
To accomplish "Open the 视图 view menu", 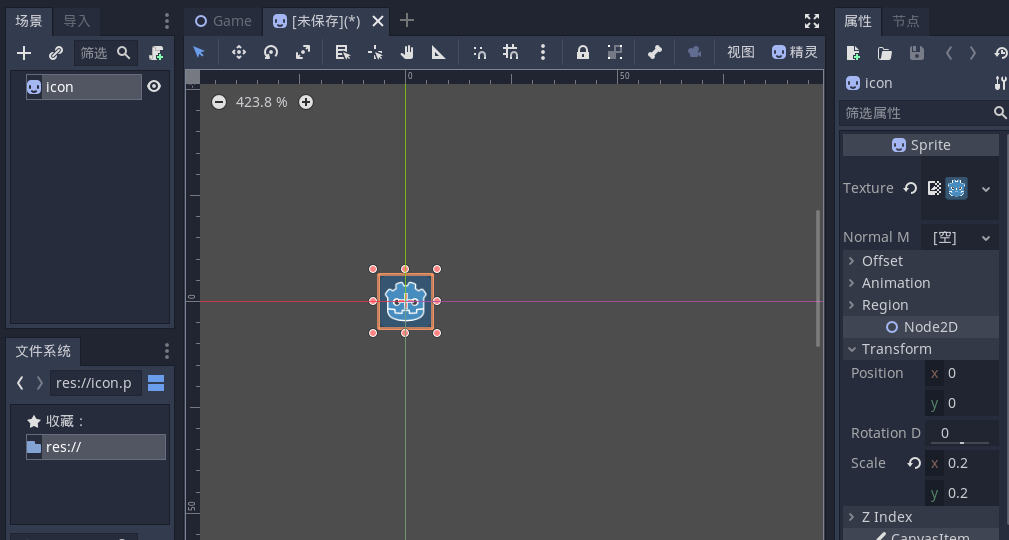I will click(741, 52).
